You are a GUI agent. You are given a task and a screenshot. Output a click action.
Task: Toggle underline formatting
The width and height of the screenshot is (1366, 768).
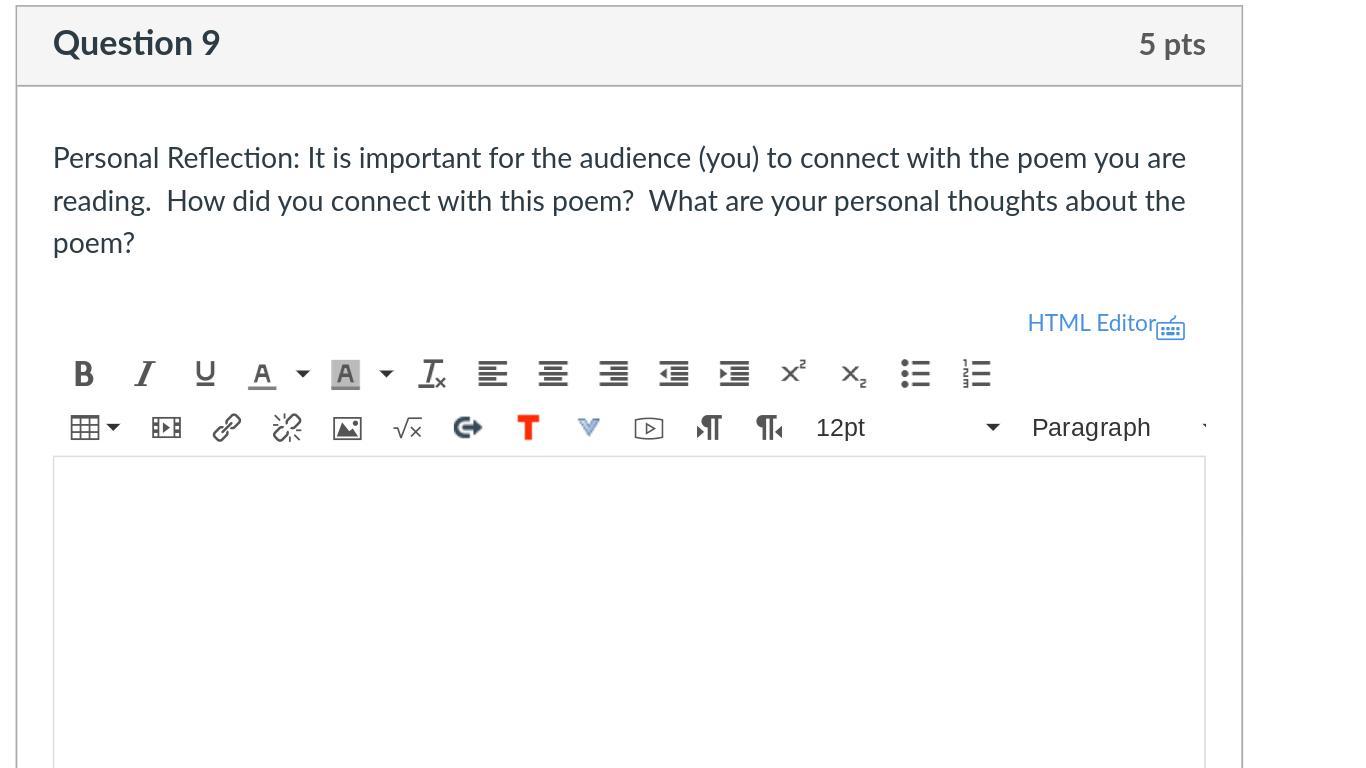(205, 374)
